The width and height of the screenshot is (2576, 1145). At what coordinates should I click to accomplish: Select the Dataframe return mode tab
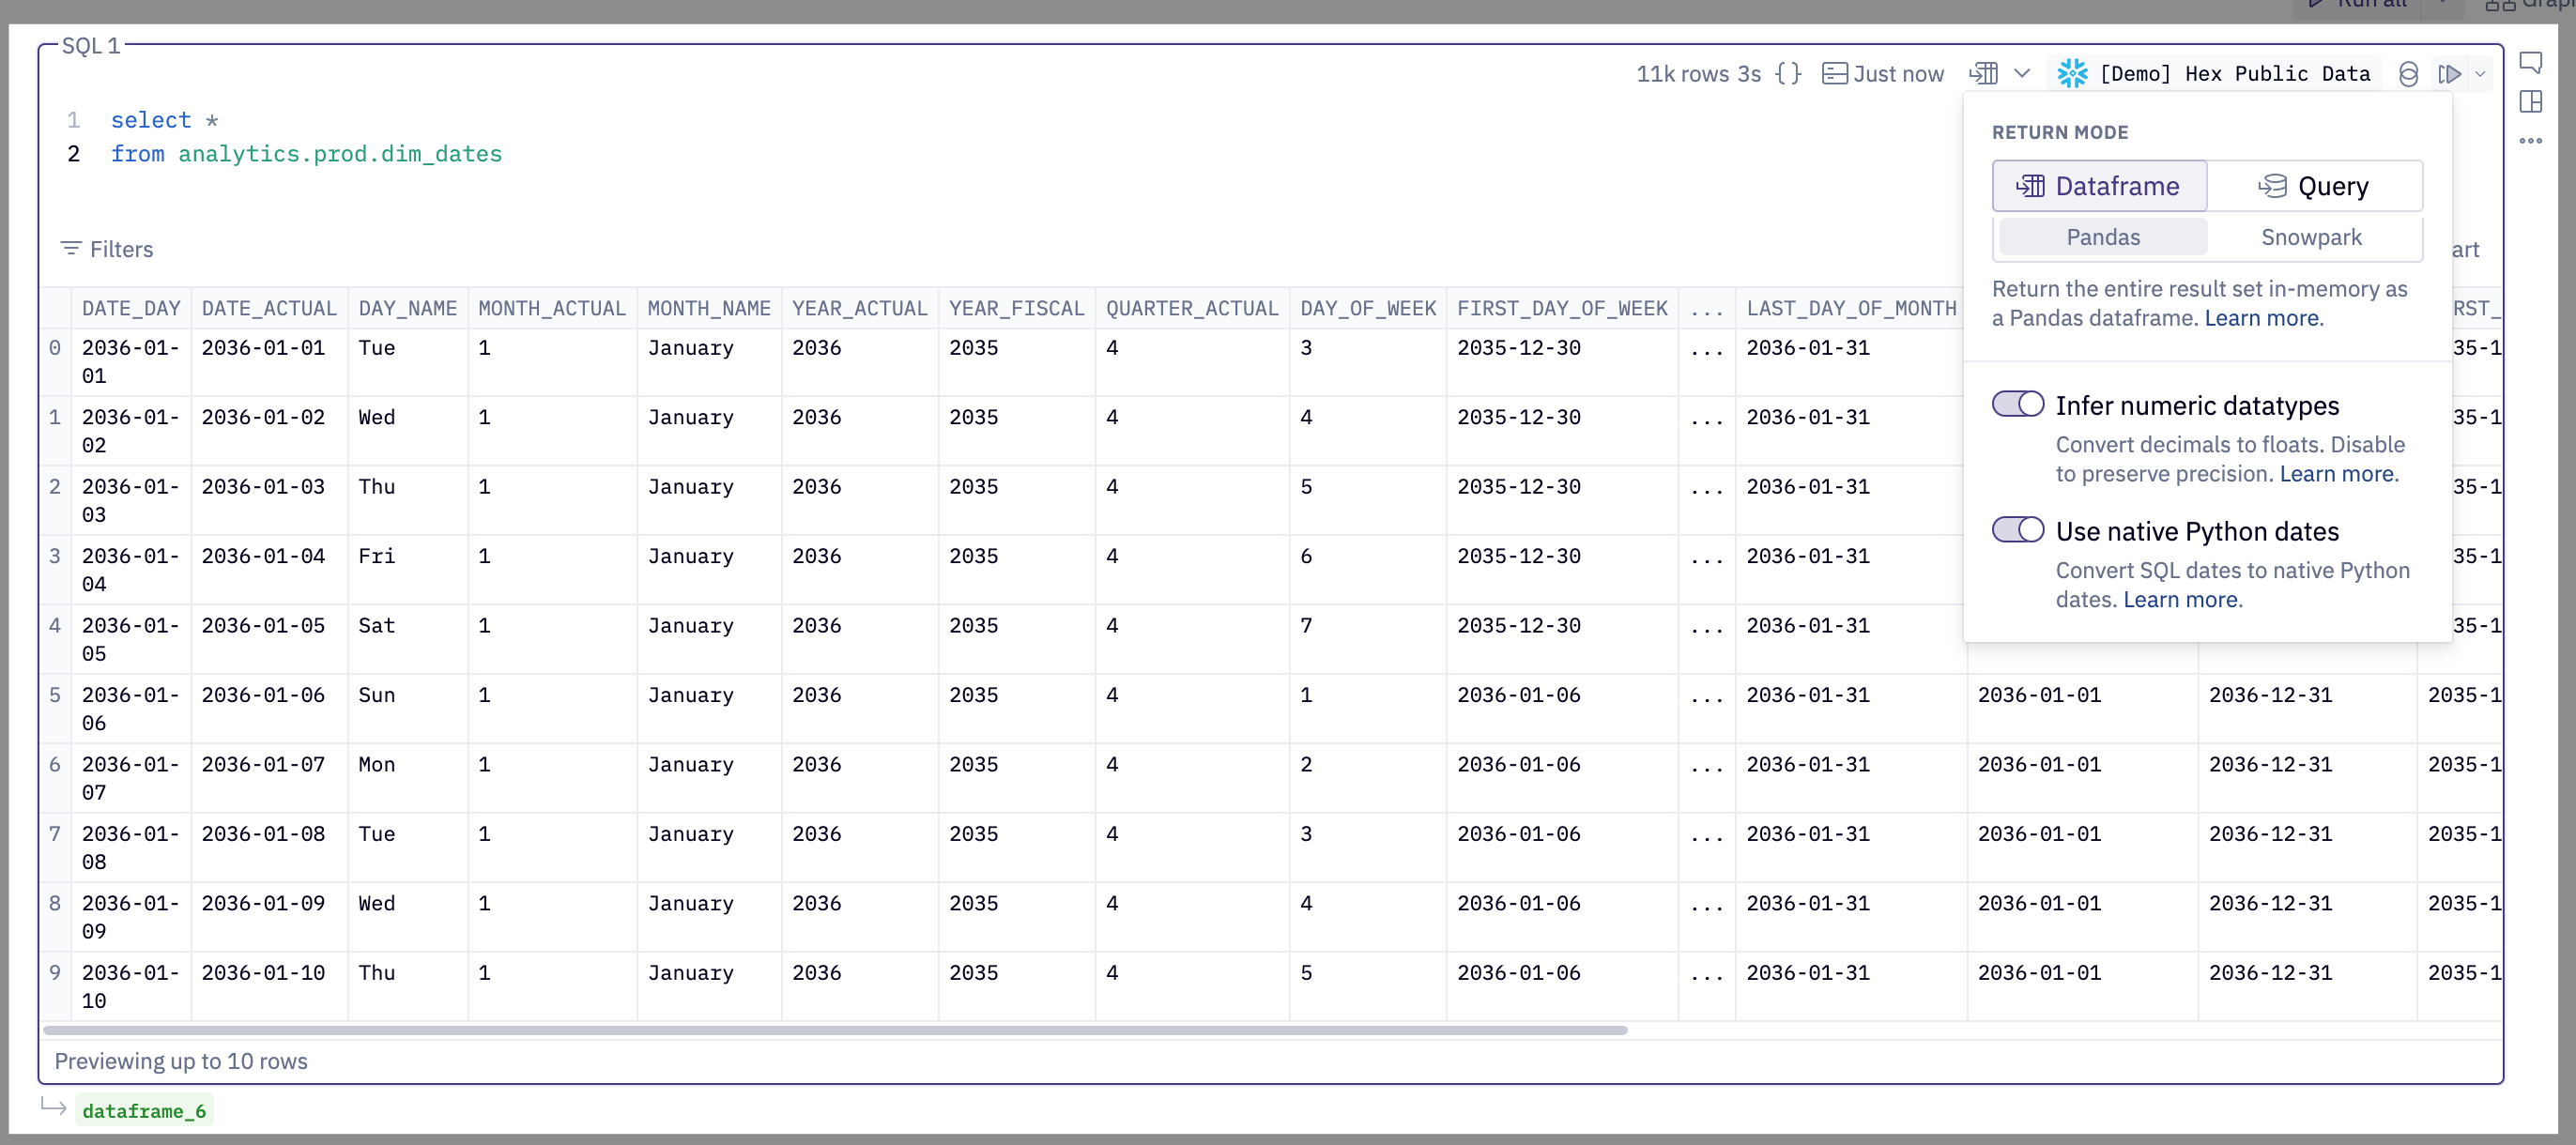point(2099,185)
